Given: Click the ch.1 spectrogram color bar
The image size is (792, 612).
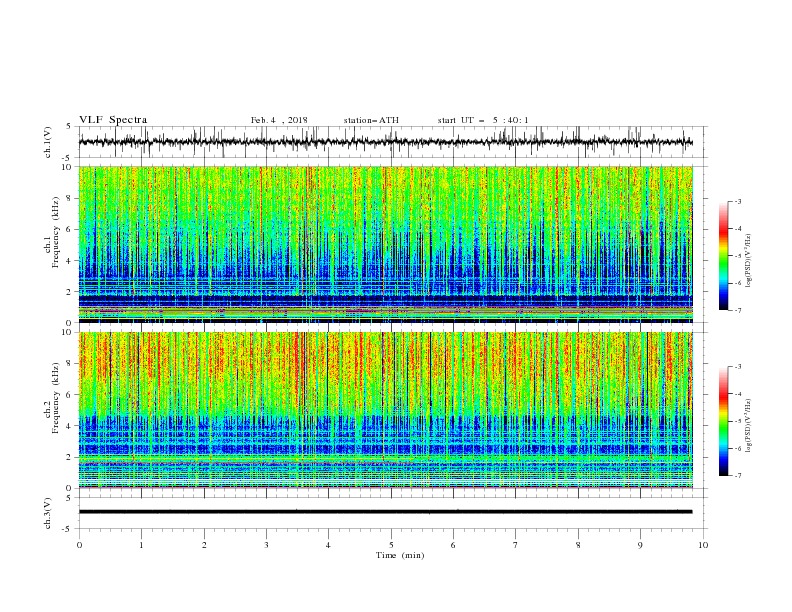Looking at the screenshot, I should 723,256.
